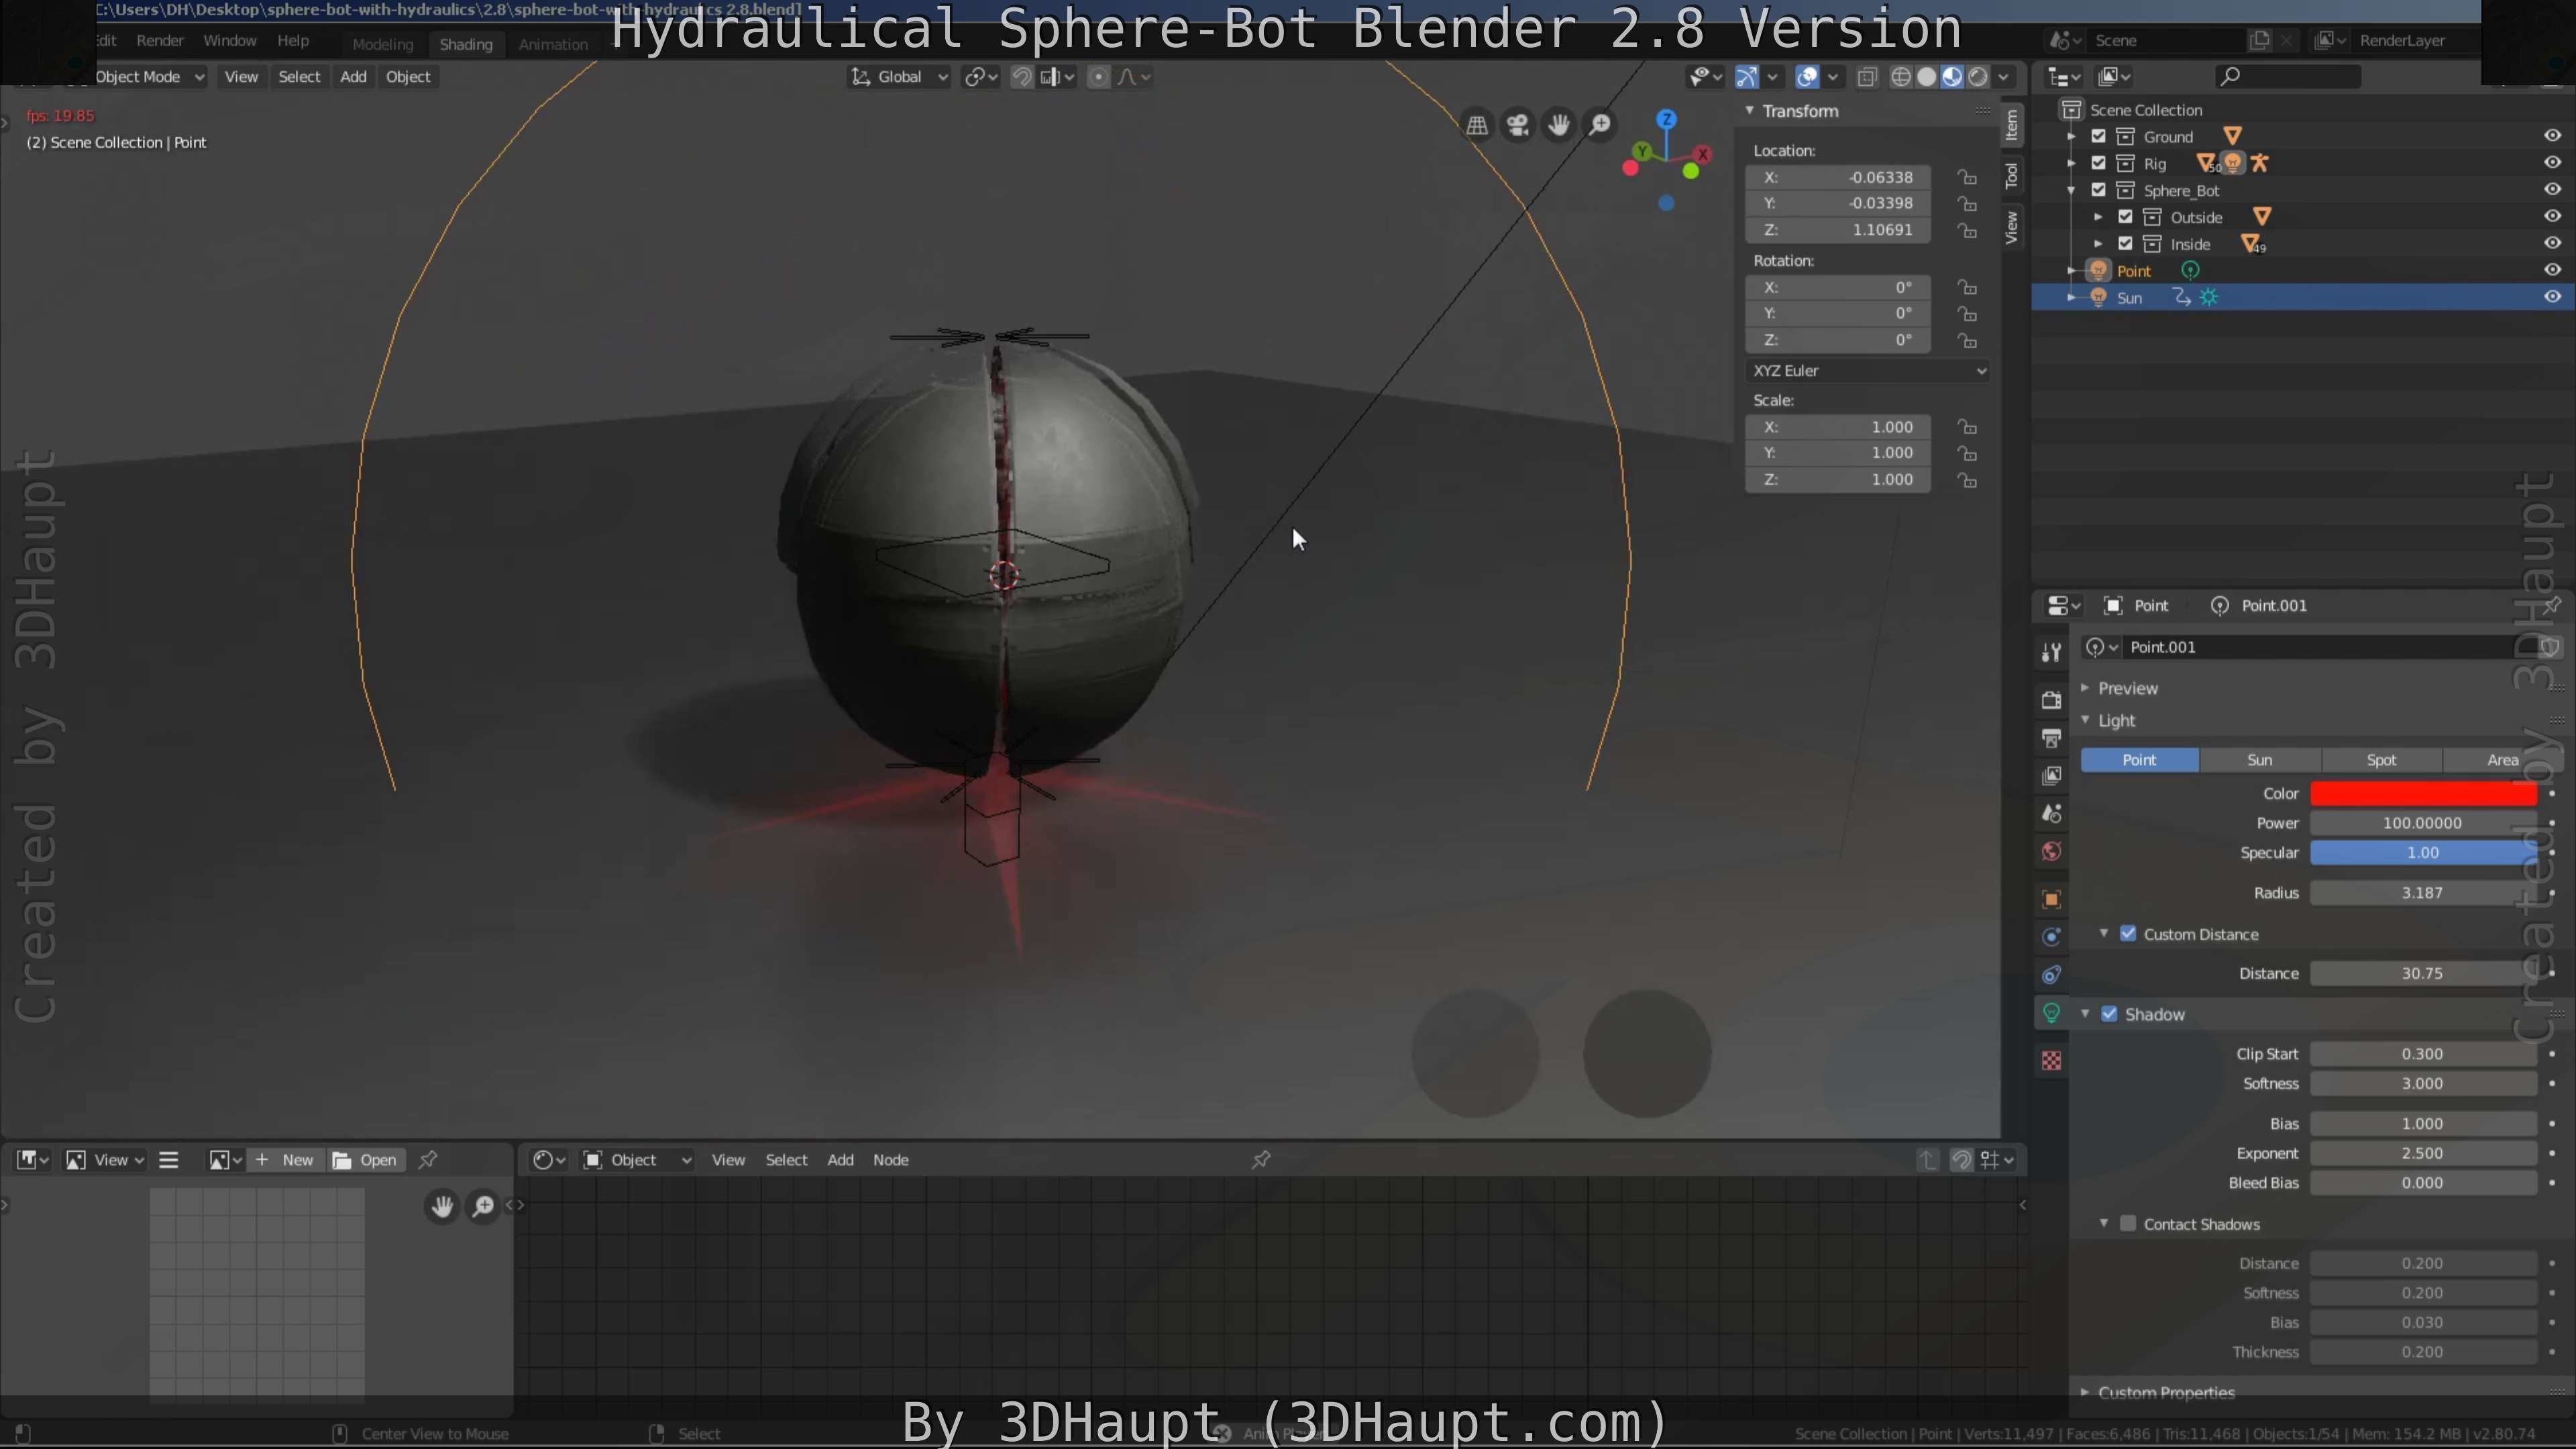The width and height of the screenshot is (2576, 1449).
Task: Select Rendered viewport shading
Action: [1978, 77]
